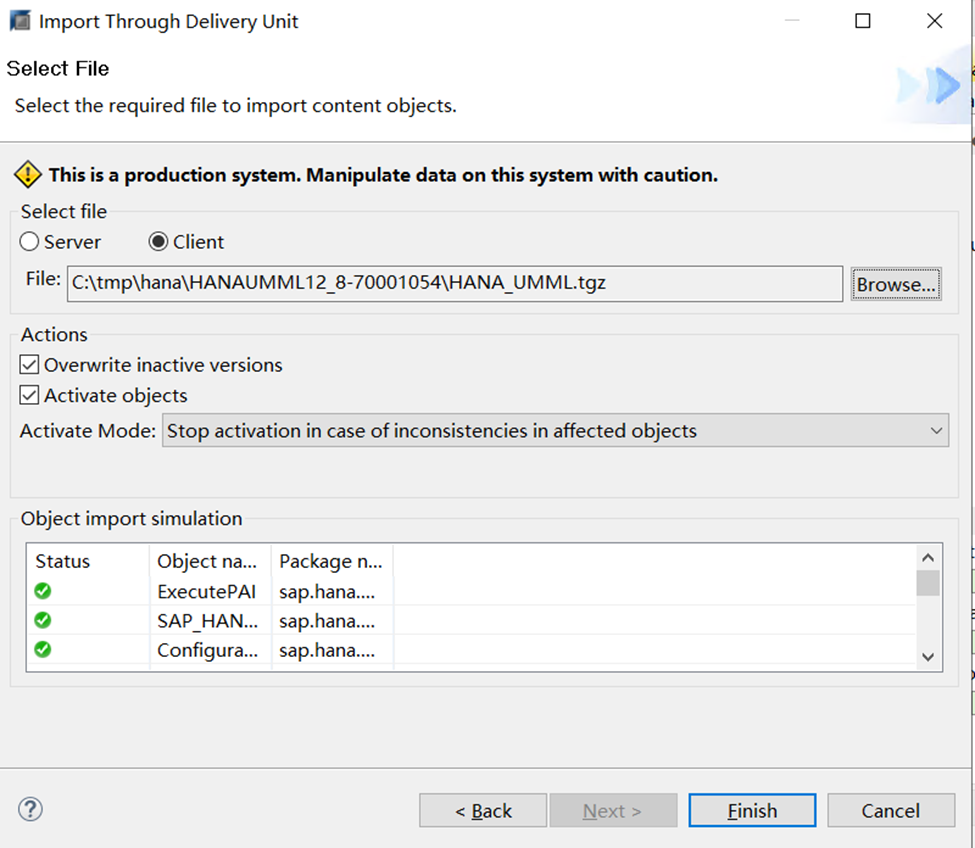975x848 pixels.
Task: Click the yellow production warning icon
Action: tap(27, 175)
